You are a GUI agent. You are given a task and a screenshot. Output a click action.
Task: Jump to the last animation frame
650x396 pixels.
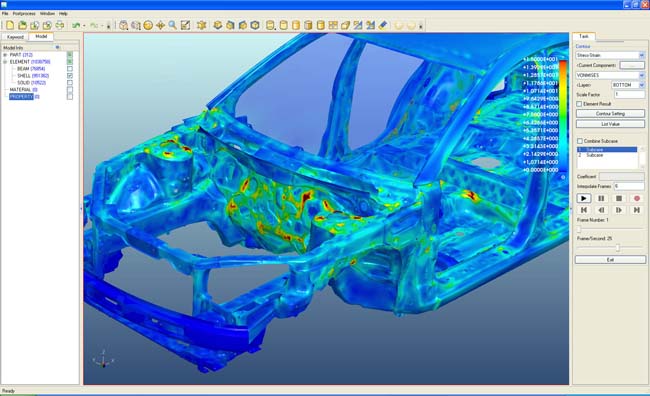click(x=637, y=210)
